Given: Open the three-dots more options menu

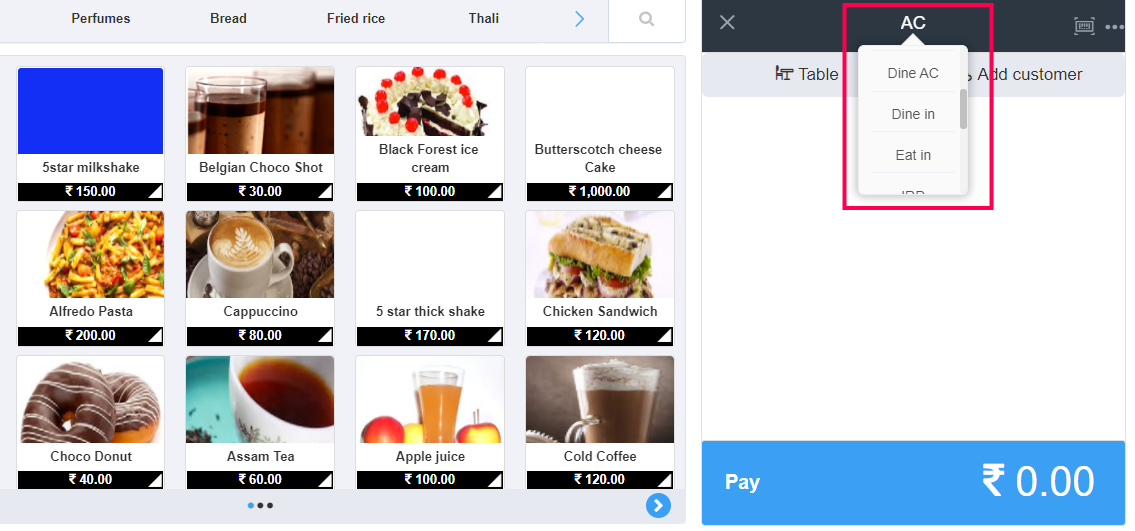Looking at the screenshot, I should (1115, 27).
